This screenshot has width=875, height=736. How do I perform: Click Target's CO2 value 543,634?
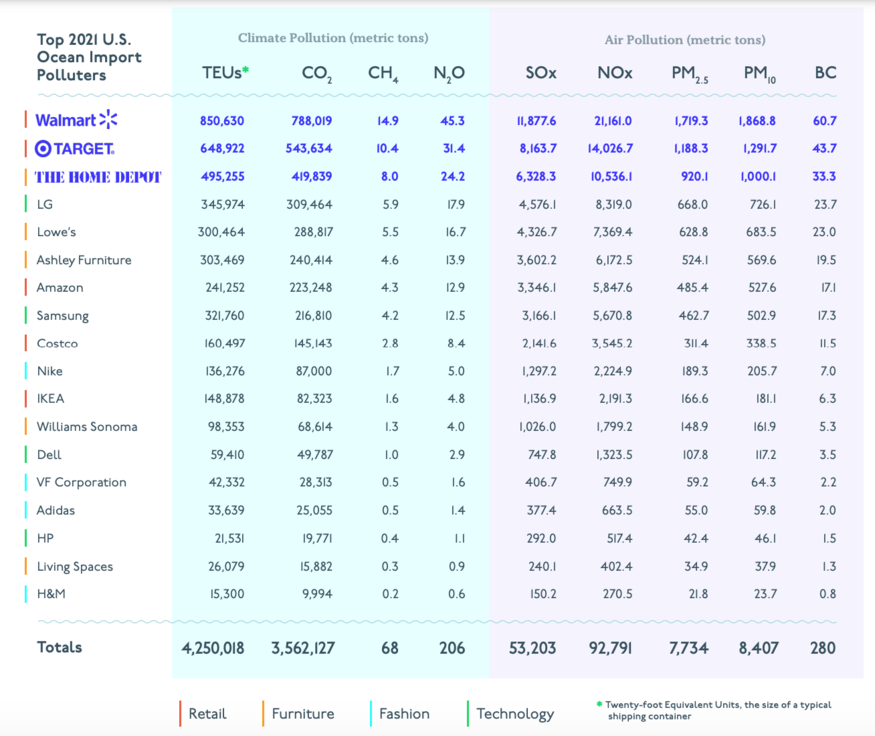[311, 148]
